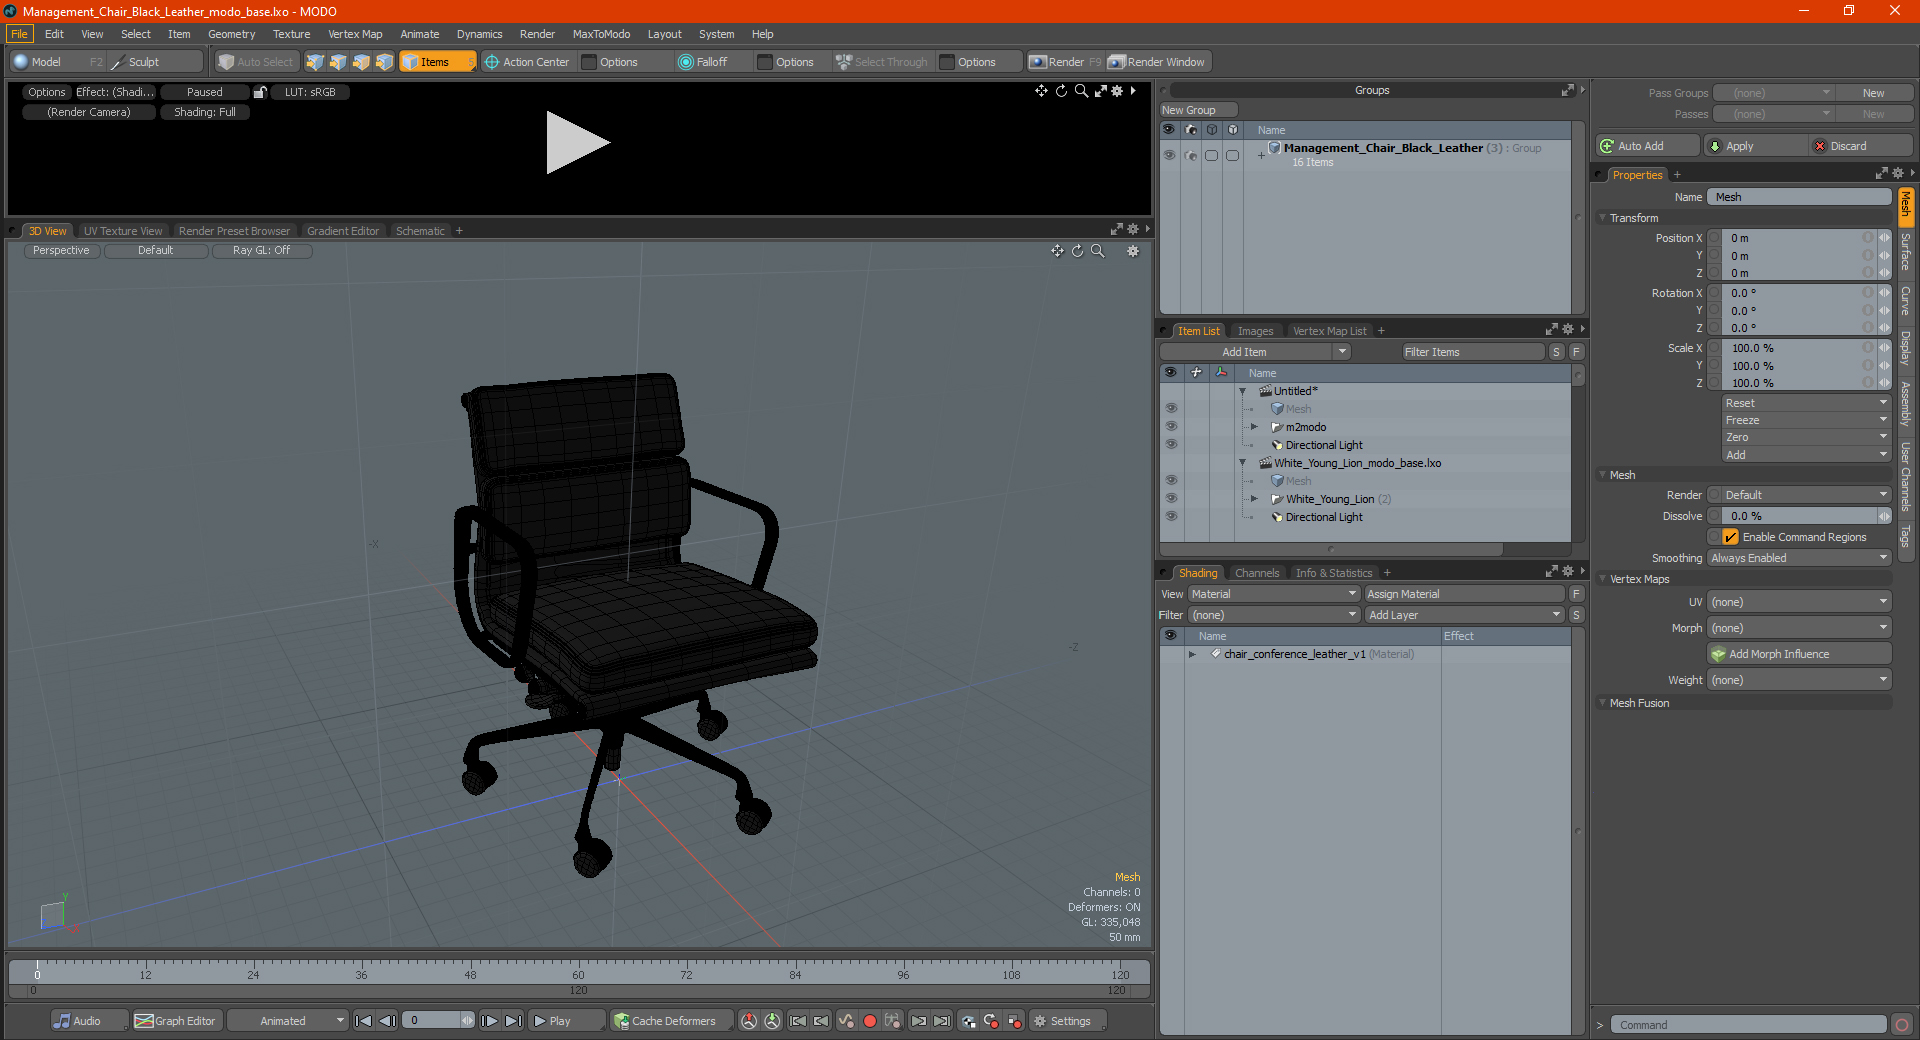
Task: Switch to Edges selection mode
Action: point(338,62)
